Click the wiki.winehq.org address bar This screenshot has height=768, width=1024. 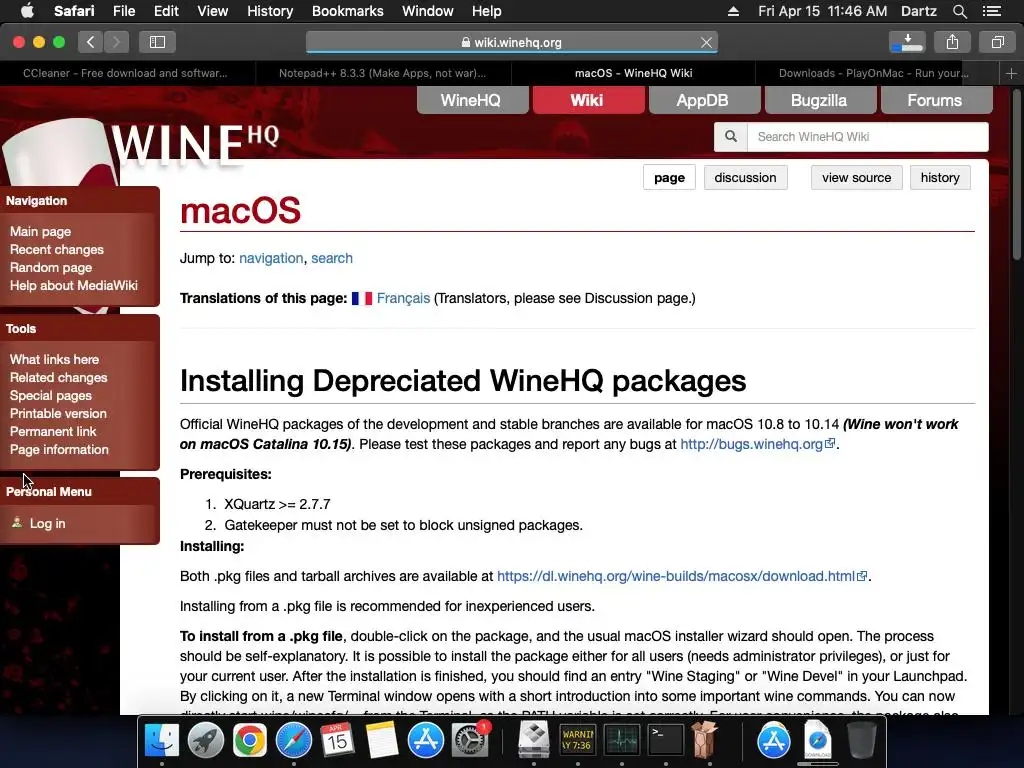511,42
